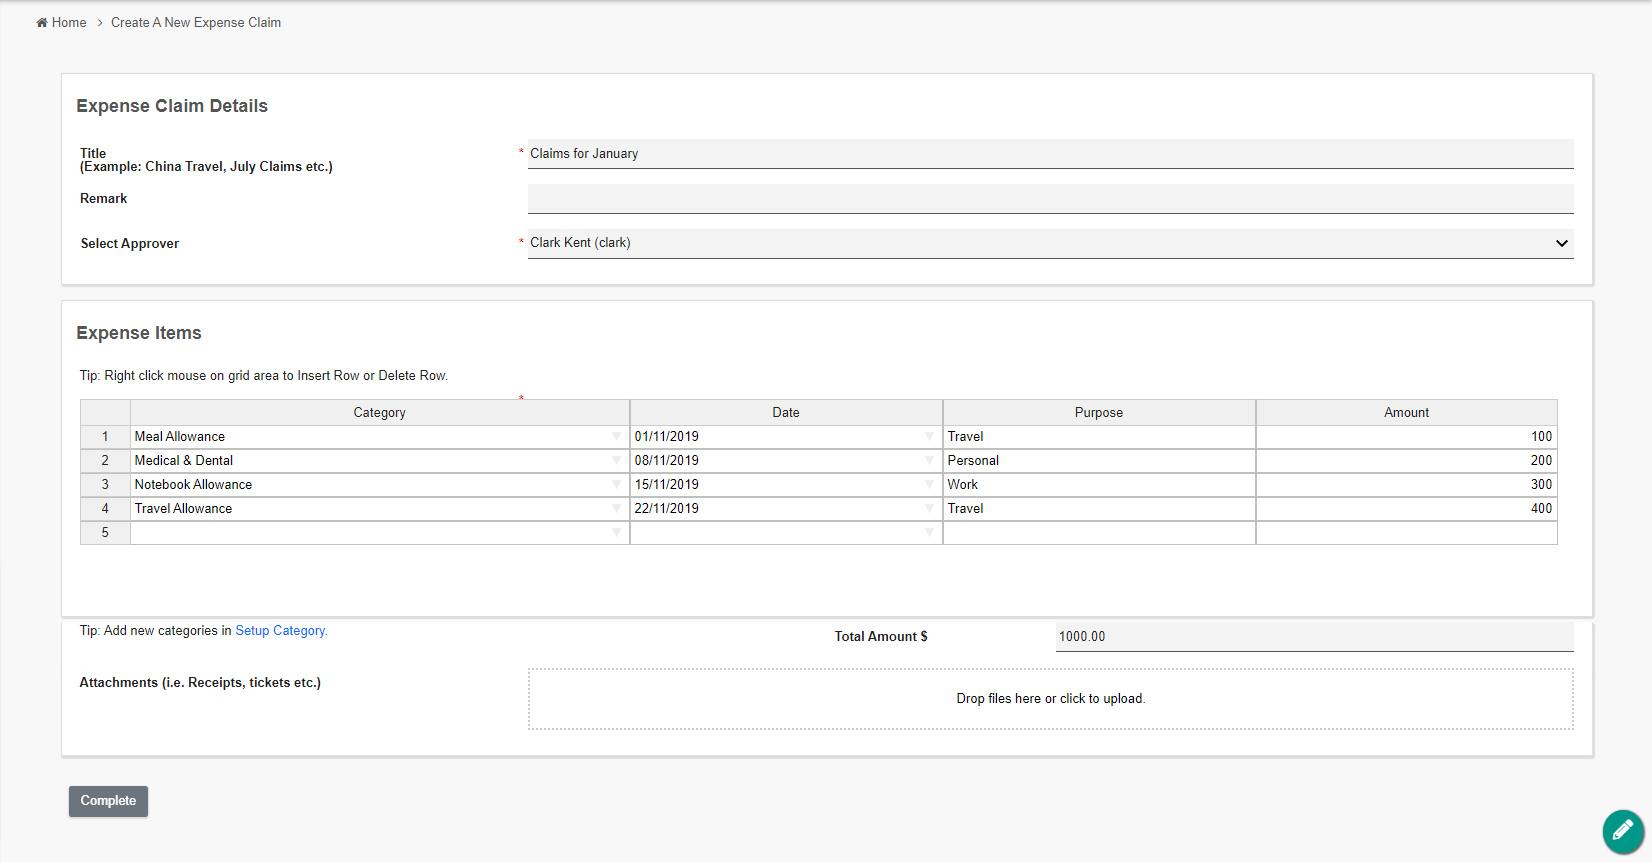This screenshot has height=862, width=1652.
Task: Open date dropdown in empty row 5
Action: point(929,533)
